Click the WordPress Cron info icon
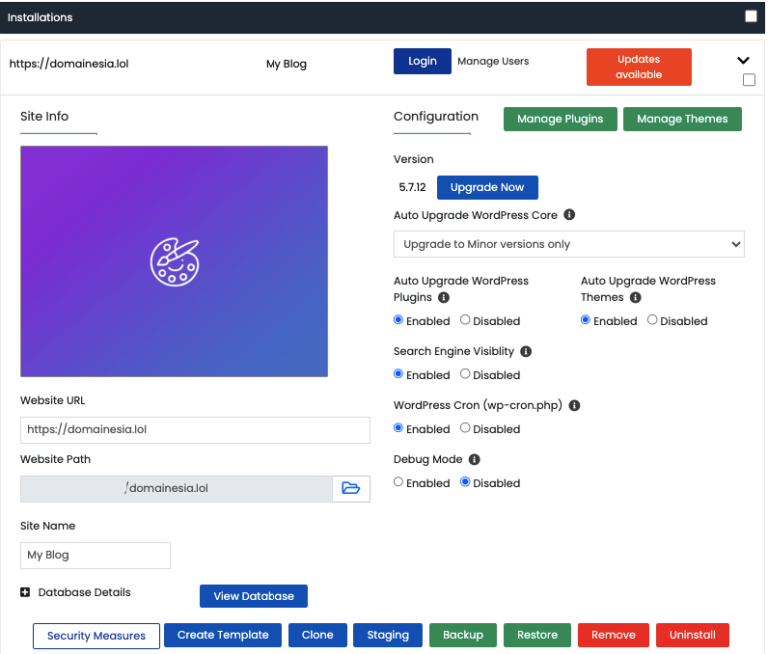This screenshot has height=654, width=768. [575, 405]
